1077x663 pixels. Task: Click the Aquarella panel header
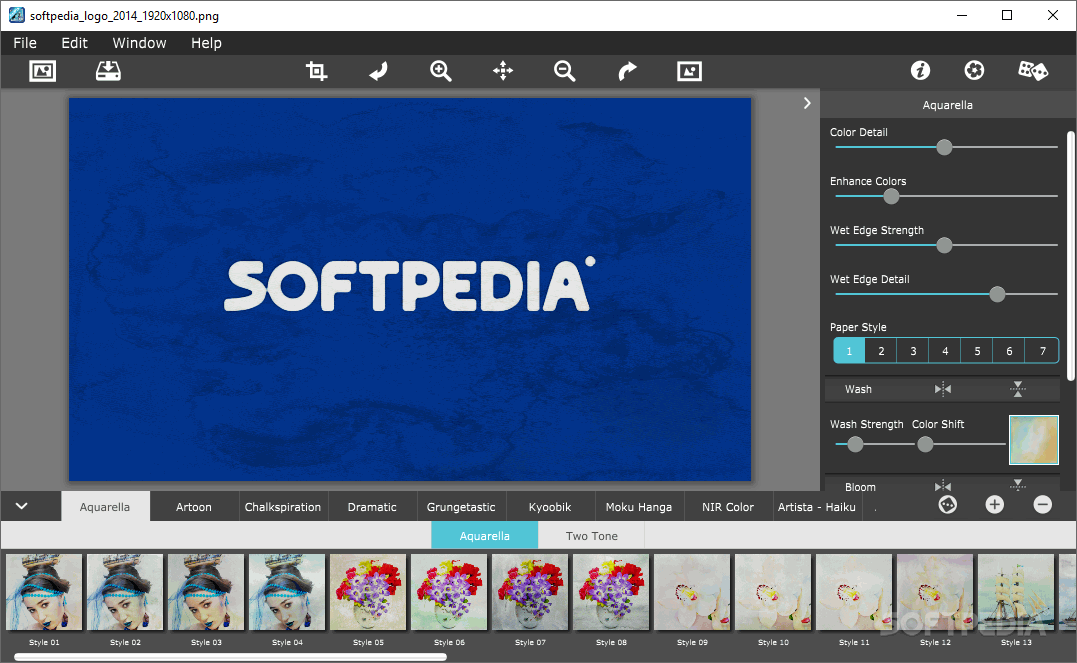click(947, 105)
